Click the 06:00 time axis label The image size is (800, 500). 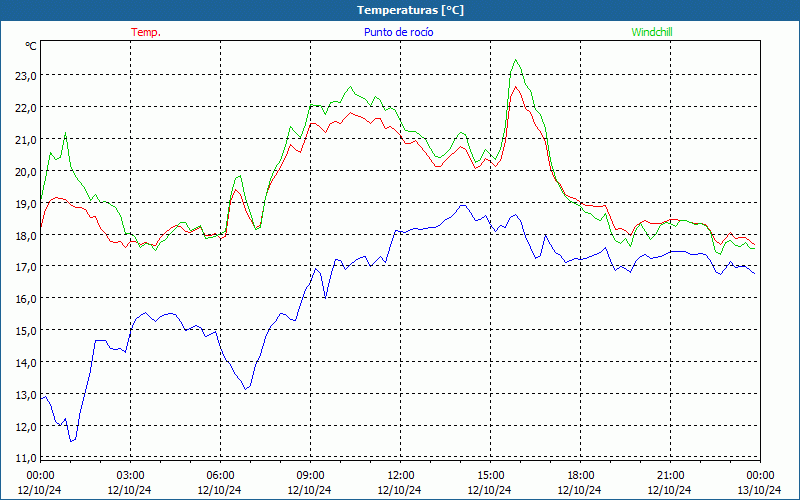pos(220,475)
